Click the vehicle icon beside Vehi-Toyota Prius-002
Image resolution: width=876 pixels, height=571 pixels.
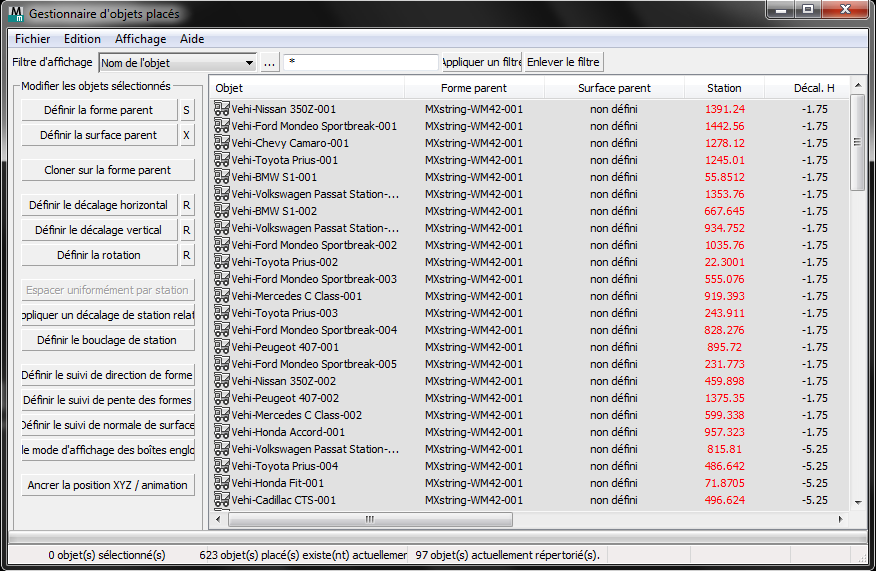click(x=222, y=261)
